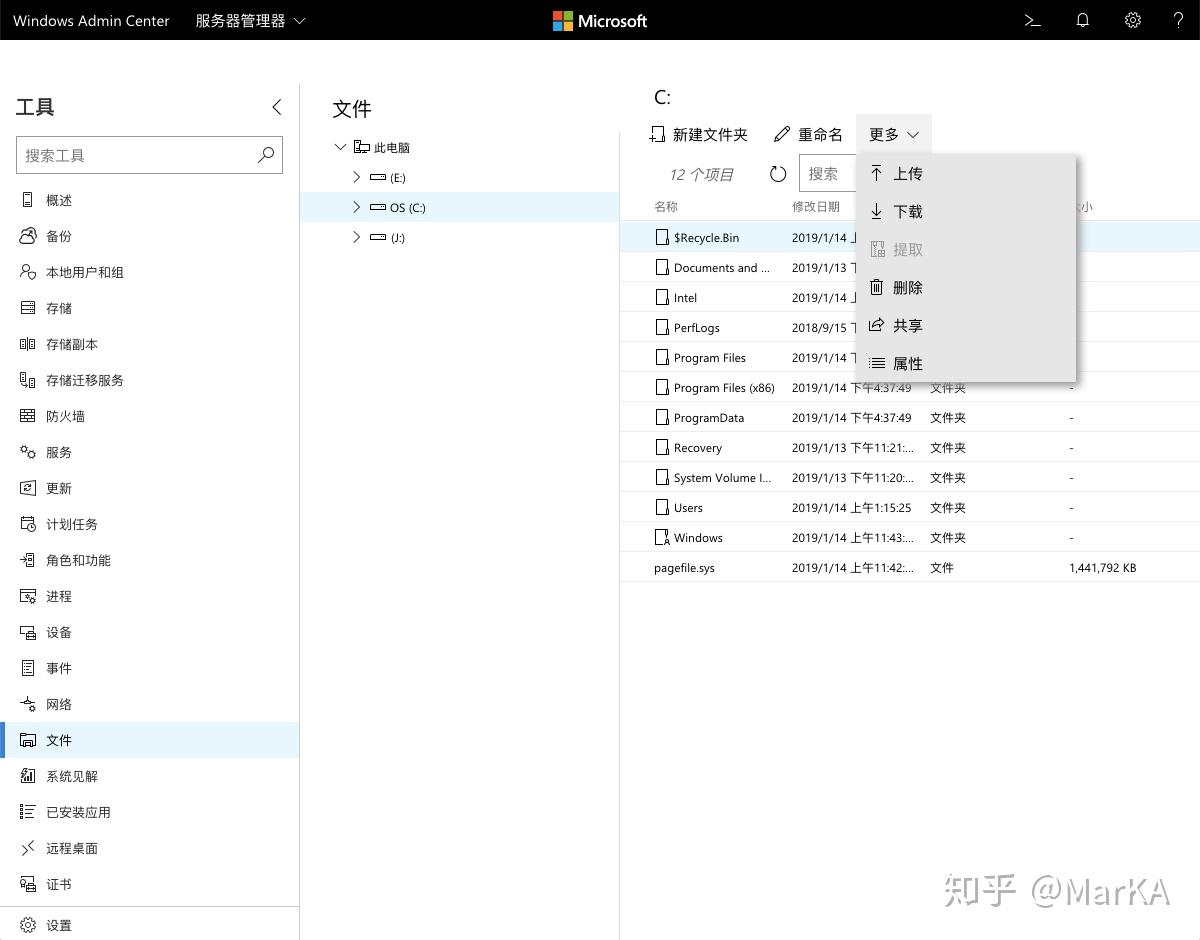Click the 1,441,792 KB size cell
Image resolution: width=1200 pixels, height=940 pixels.
coord(1102,568)
